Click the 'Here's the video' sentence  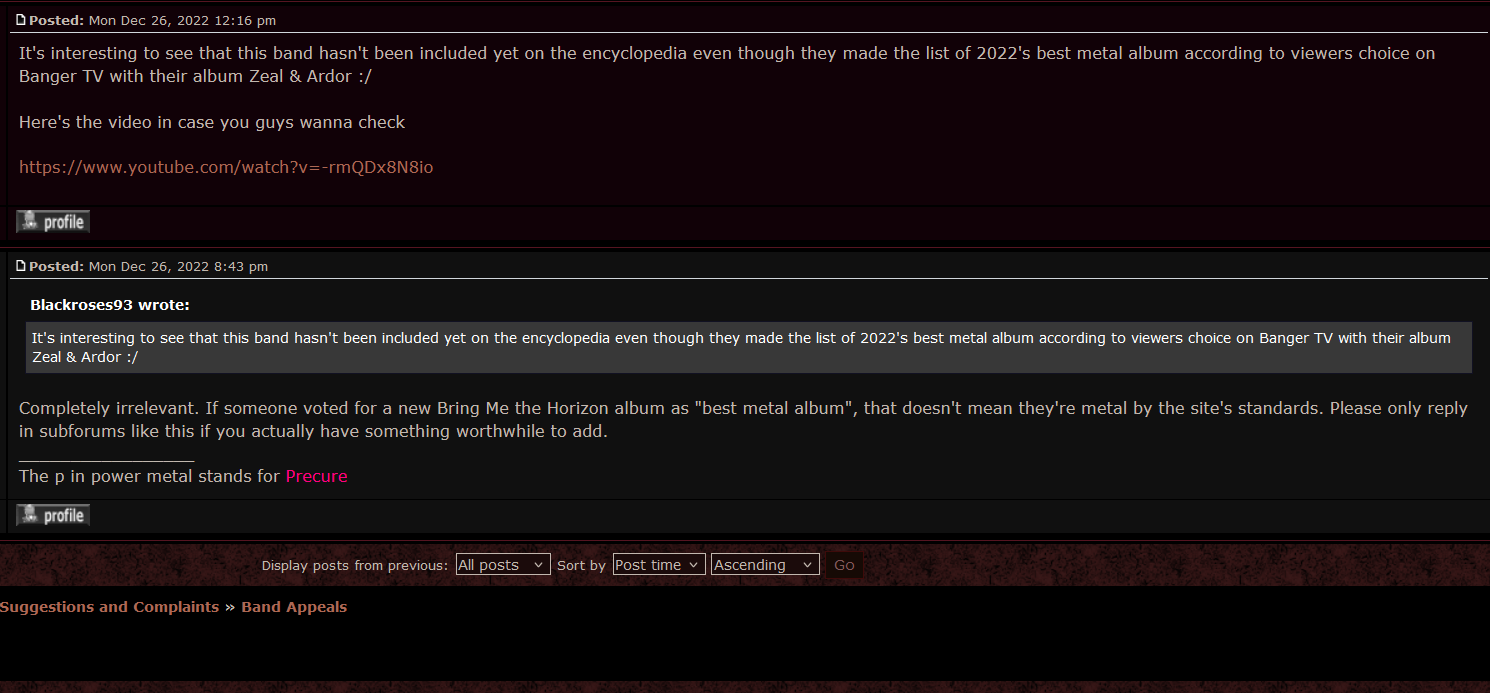pyautogui.click(x=212, y=122)
